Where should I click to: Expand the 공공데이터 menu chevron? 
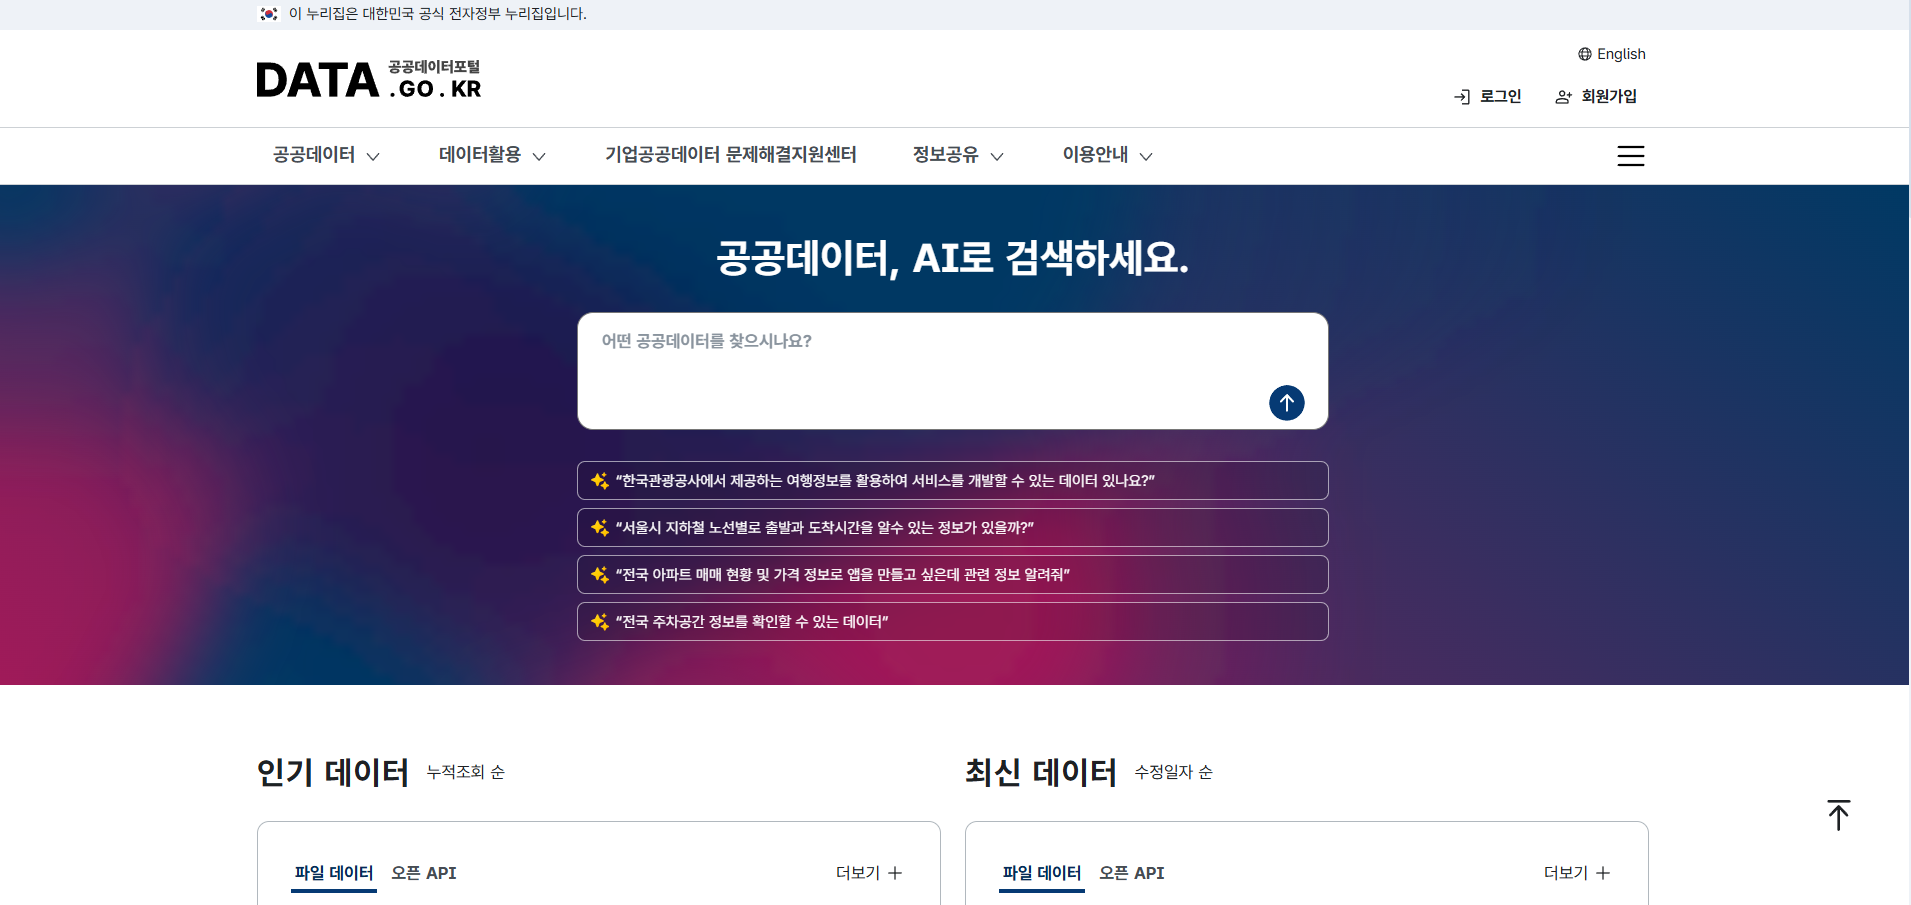(x=373, y=157)
